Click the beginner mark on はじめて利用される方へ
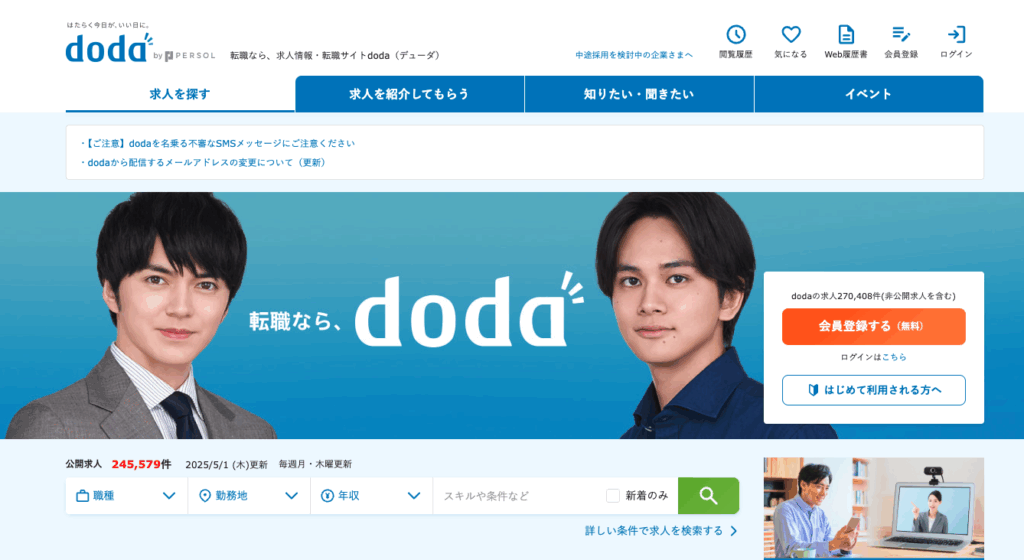Viewport: 1024px width, 560px height. [813, 390]
